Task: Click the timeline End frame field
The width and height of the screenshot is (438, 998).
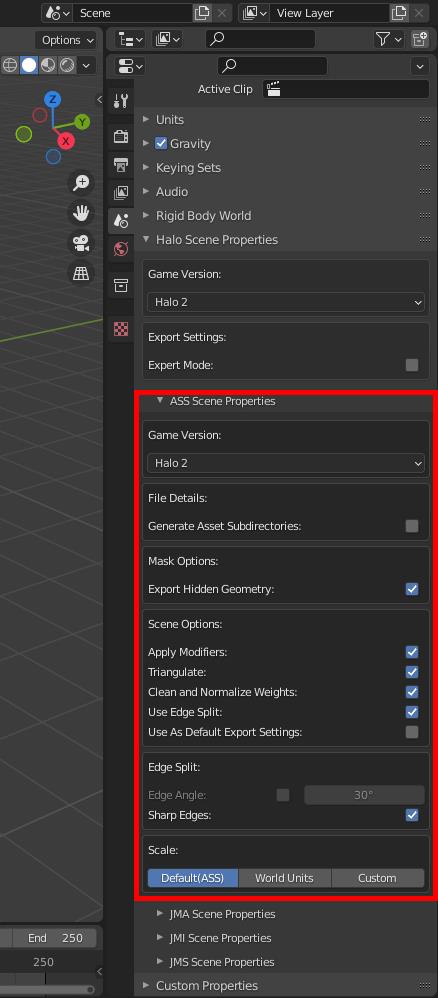Action: click(x=55, y=938)
